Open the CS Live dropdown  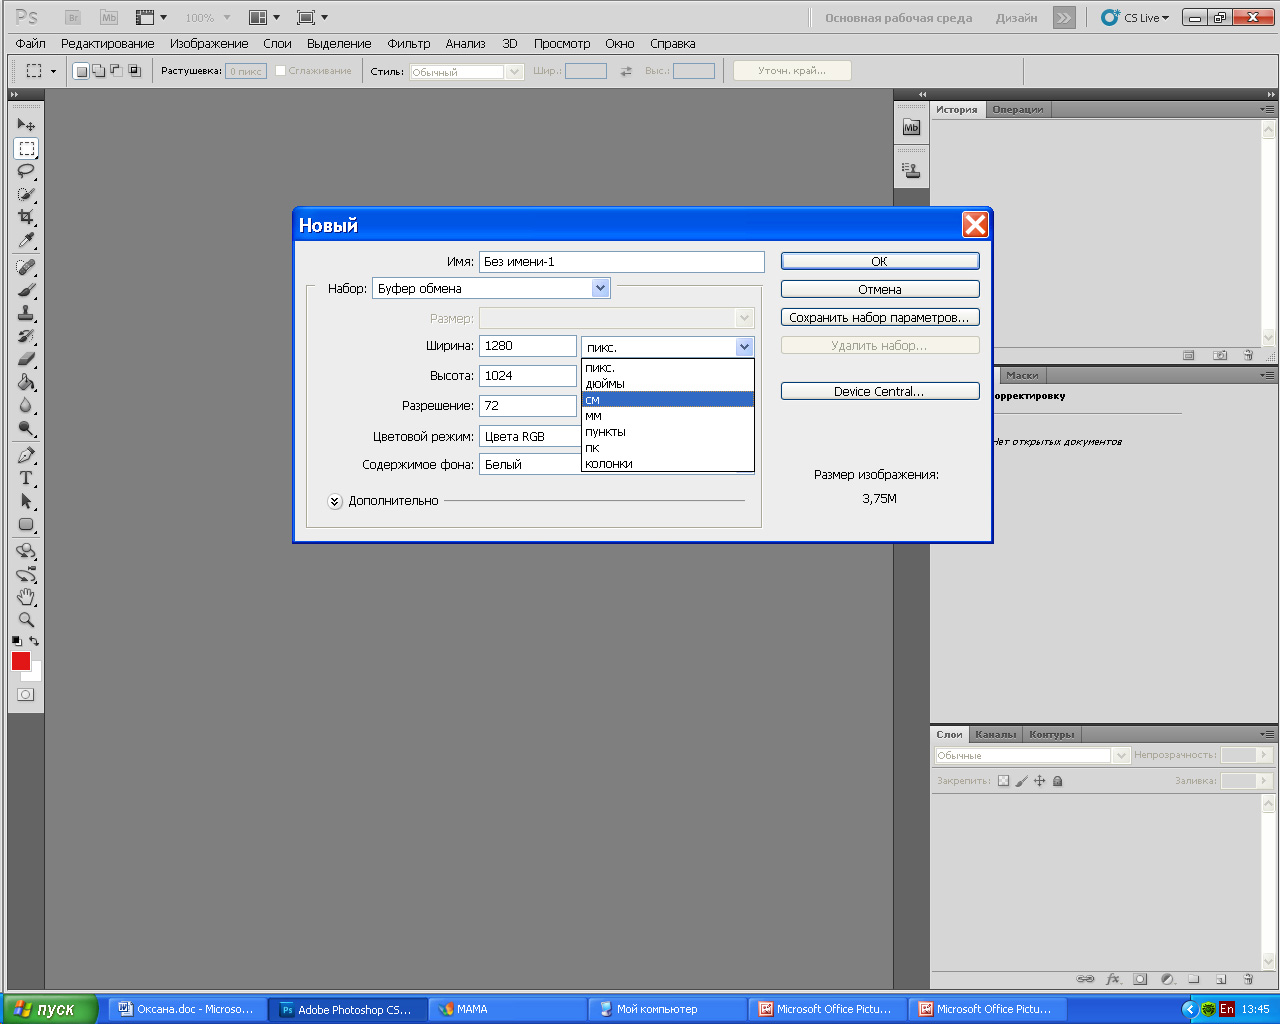pos(1135,18)
